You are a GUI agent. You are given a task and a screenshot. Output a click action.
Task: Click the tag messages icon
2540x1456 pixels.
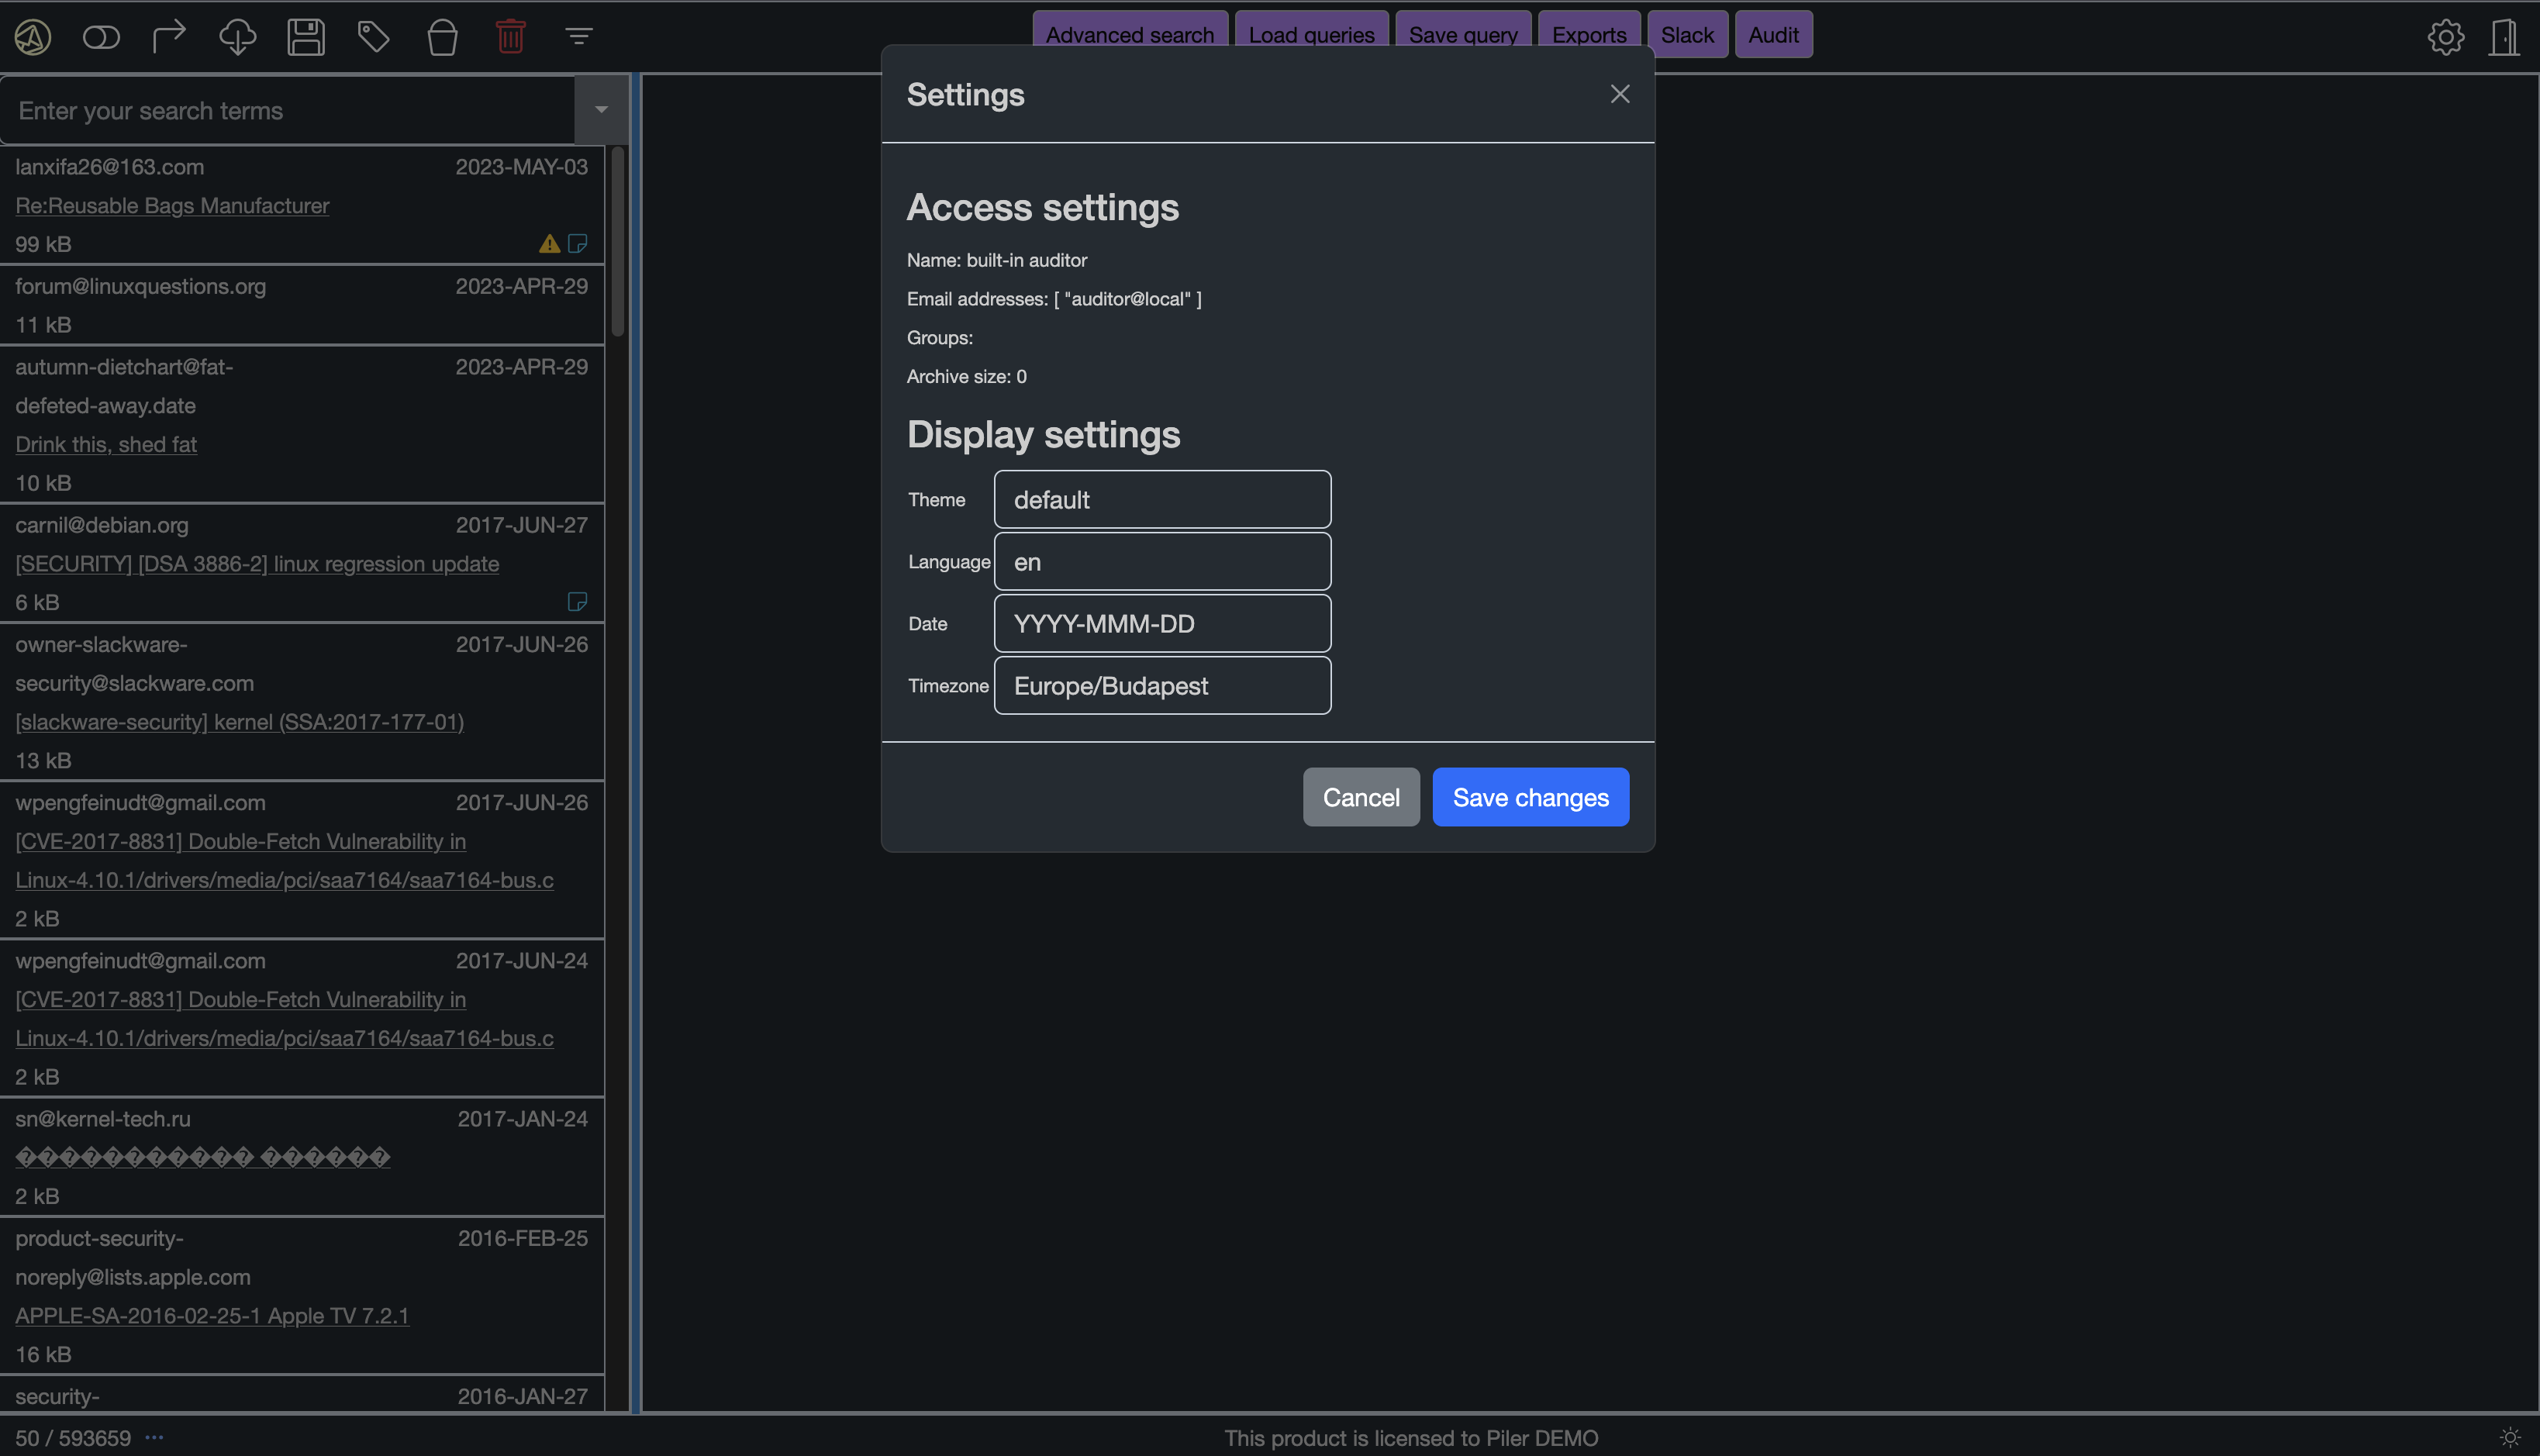click(373, 37)
